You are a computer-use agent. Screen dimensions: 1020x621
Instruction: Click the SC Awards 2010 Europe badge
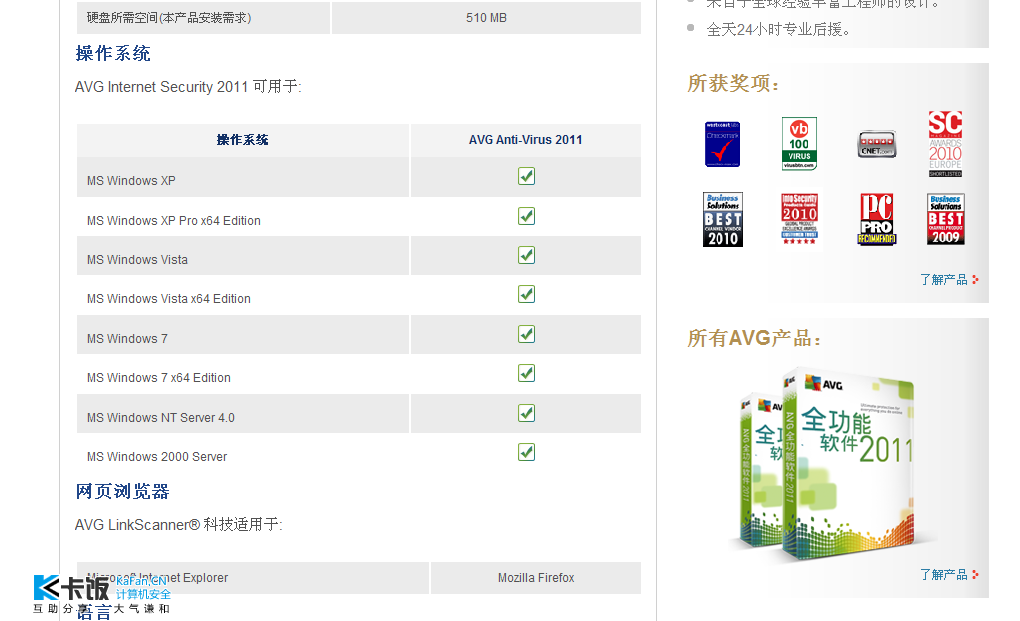(x=945, y=144)
